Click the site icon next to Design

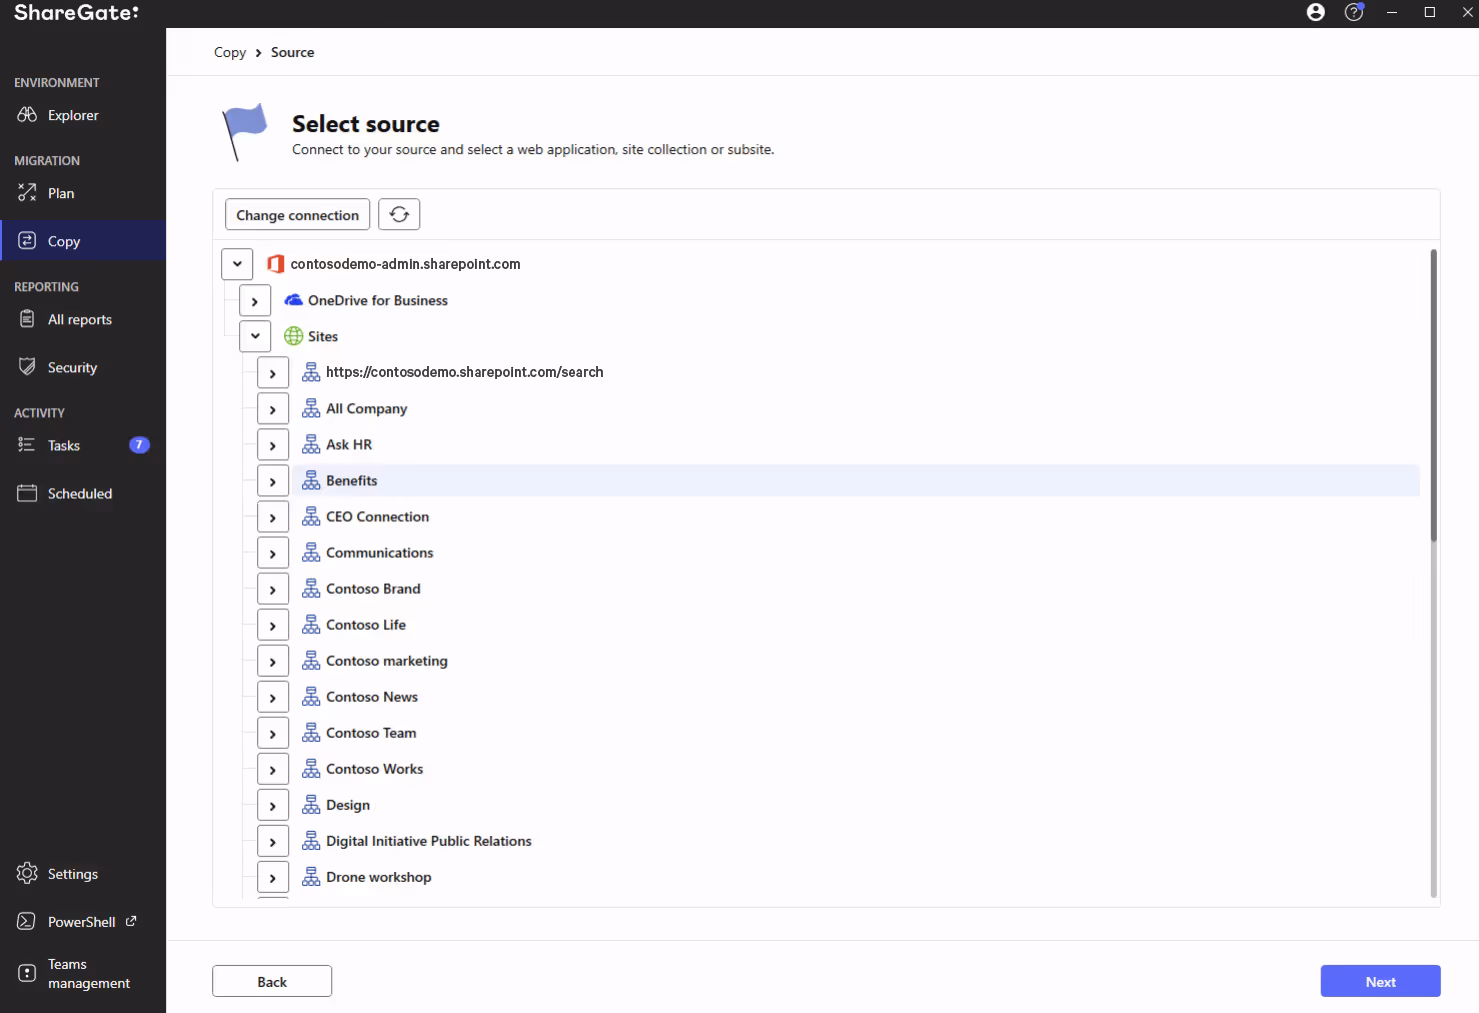(x=311, y=805)
